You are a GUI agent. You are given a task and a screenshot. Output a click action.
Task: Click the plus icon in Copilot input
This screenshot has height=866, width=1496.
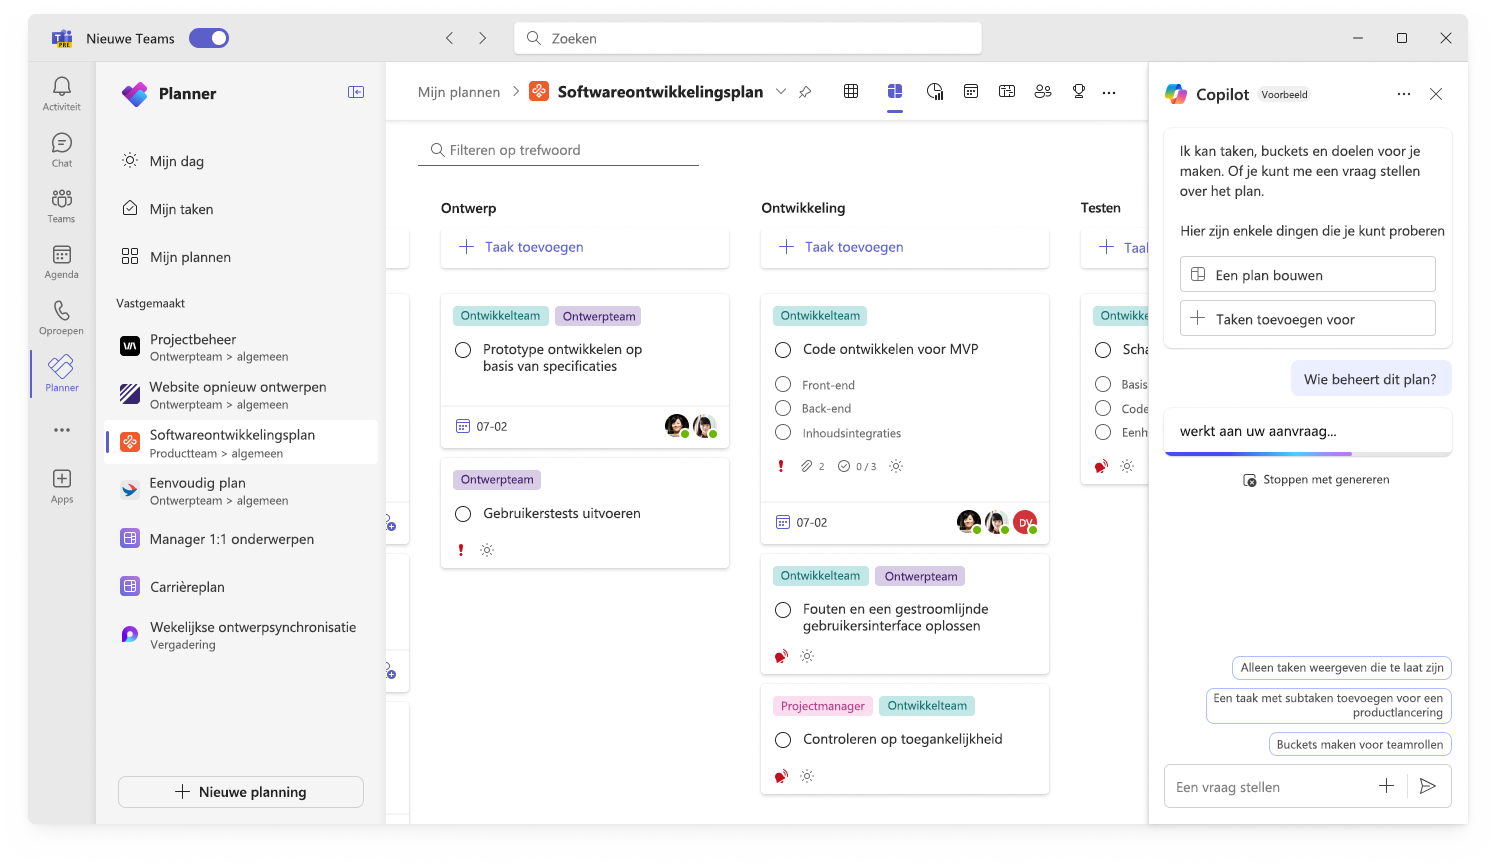point(1386,786)
